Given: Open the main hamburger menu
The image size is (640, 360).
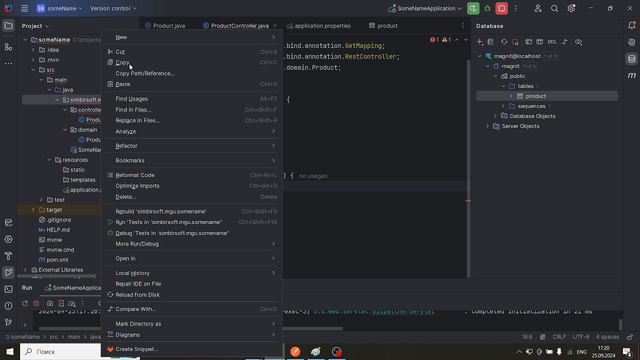Looking at the screenshot, I should point(24,8).
